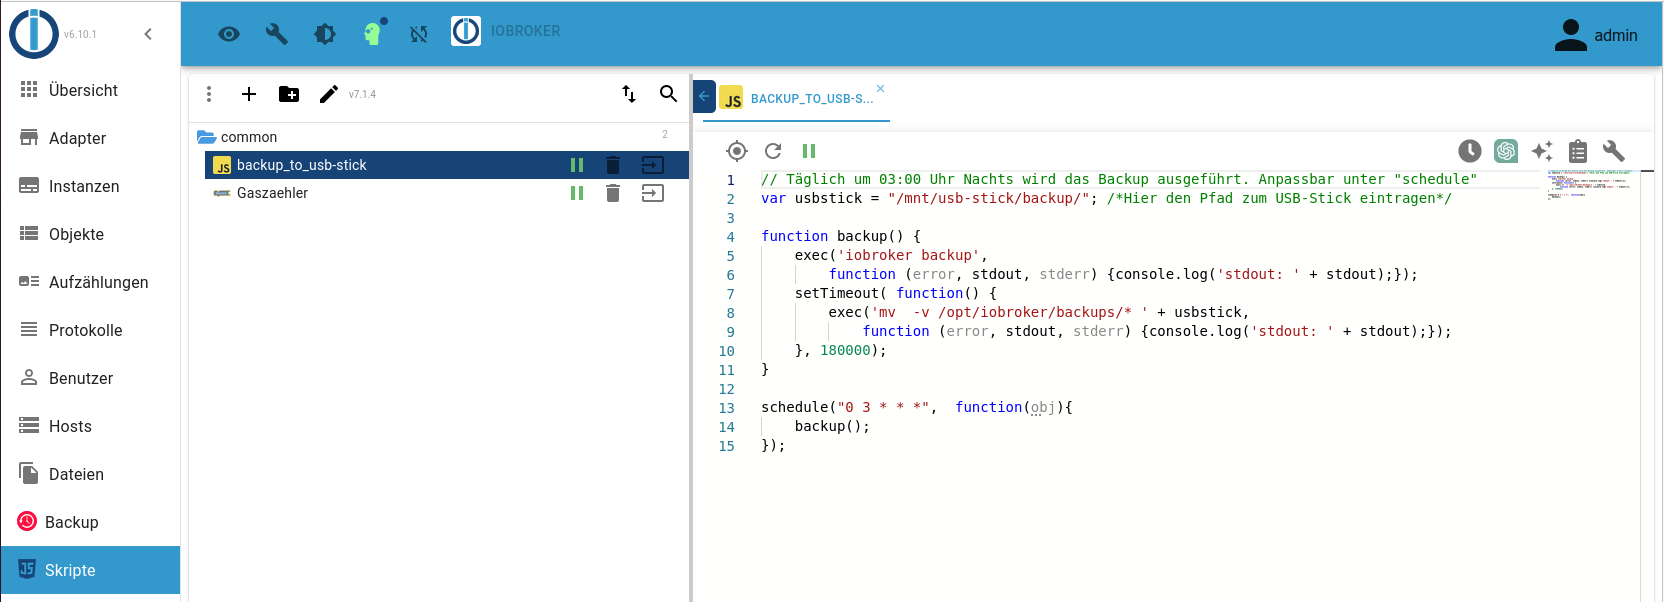This screenshot has width=1664, height=602.
Task: Delete the Gaszaehler script
Action: tap(613, 193)
